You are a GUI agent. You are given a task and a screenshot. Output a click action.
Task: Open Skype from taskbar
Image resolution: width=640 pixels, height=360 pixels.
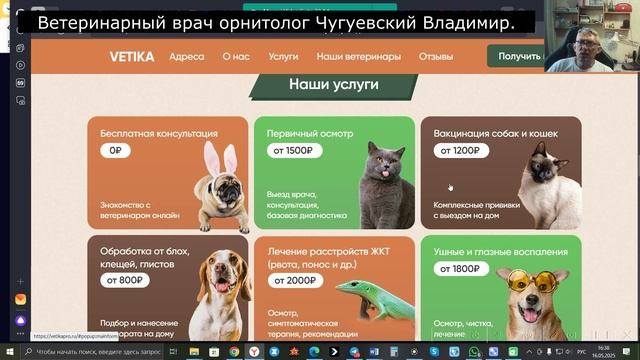434,351
